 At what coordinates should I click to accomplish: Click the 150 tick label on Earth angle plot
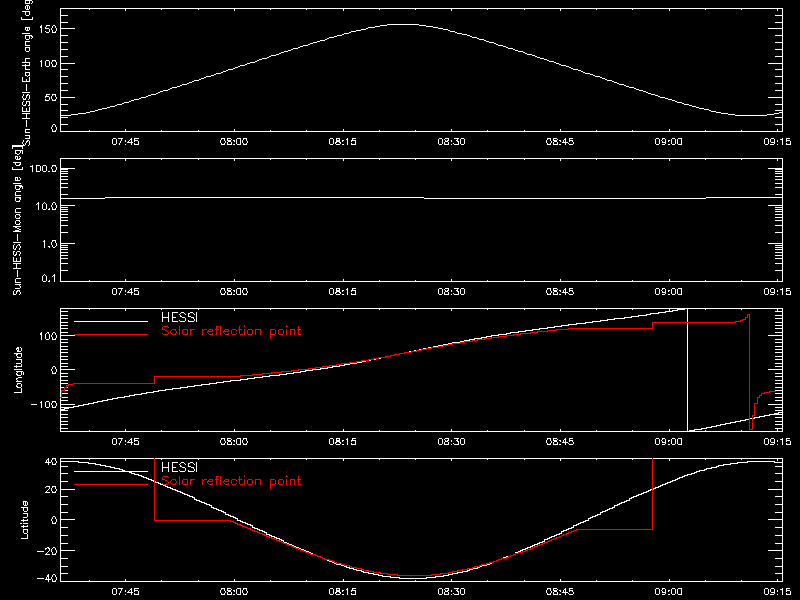click(x=47, y=29)
